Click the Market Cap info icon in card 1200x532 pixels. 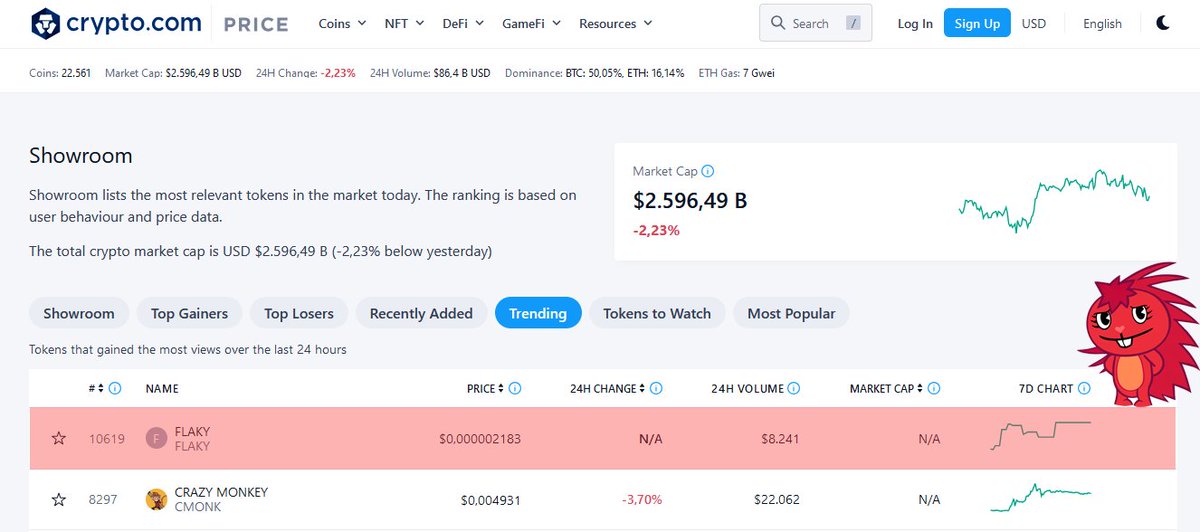coord(708,171)
